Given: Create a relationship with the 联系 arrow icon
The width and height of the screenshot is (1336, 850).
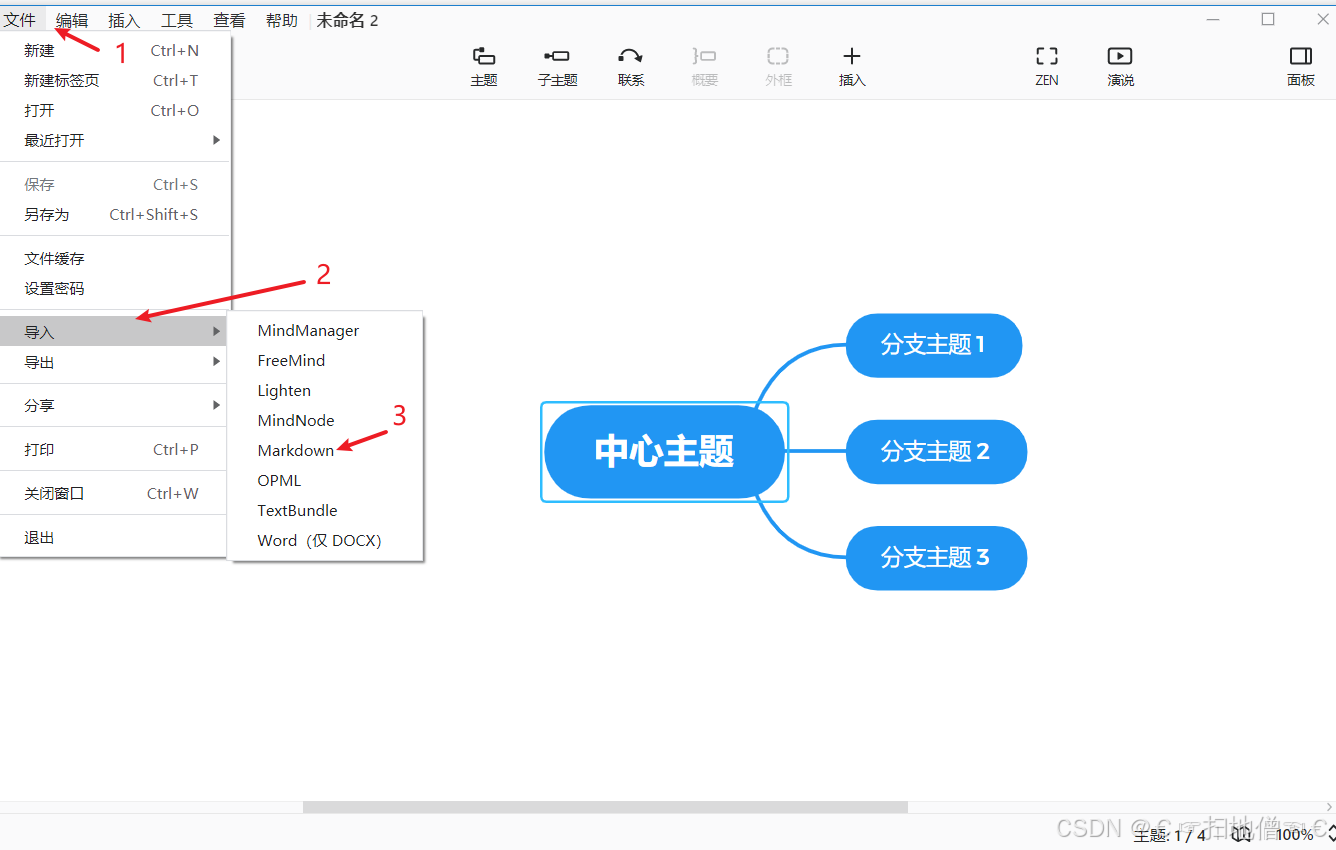Looking at the screenshot, I should coord(631,65).
